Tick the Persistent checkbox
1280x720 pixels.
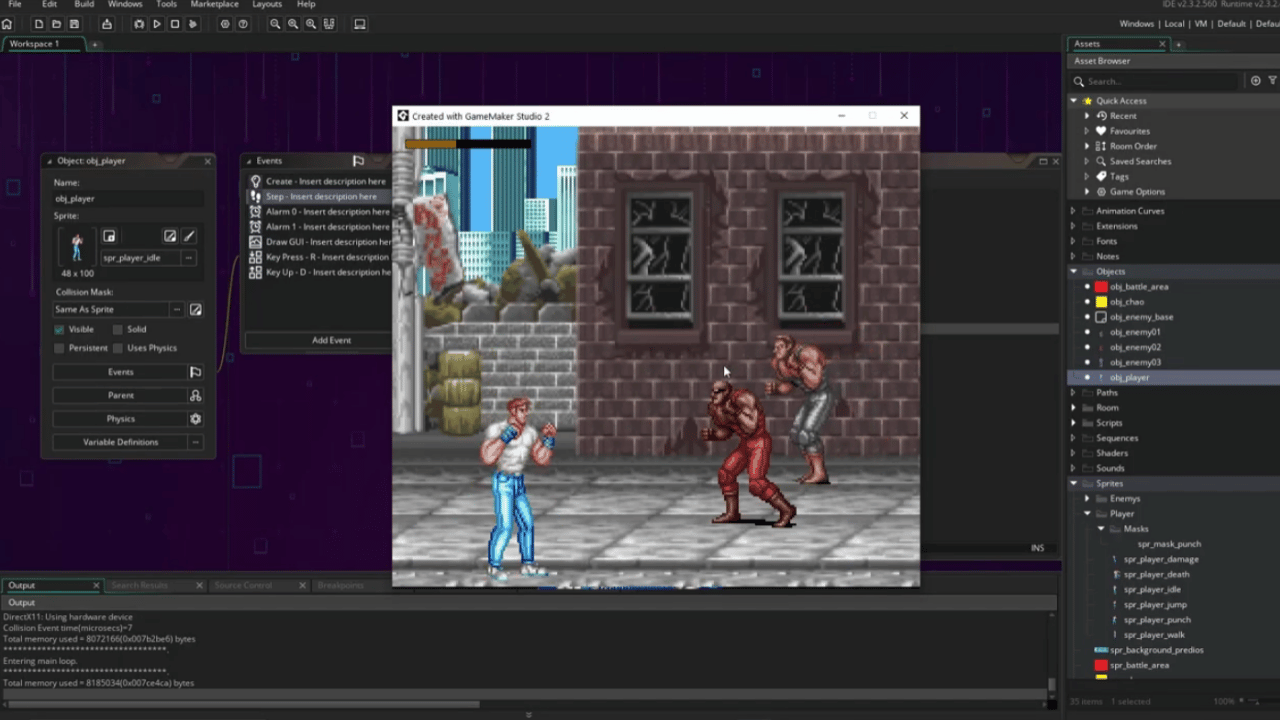tap(59, 348)
